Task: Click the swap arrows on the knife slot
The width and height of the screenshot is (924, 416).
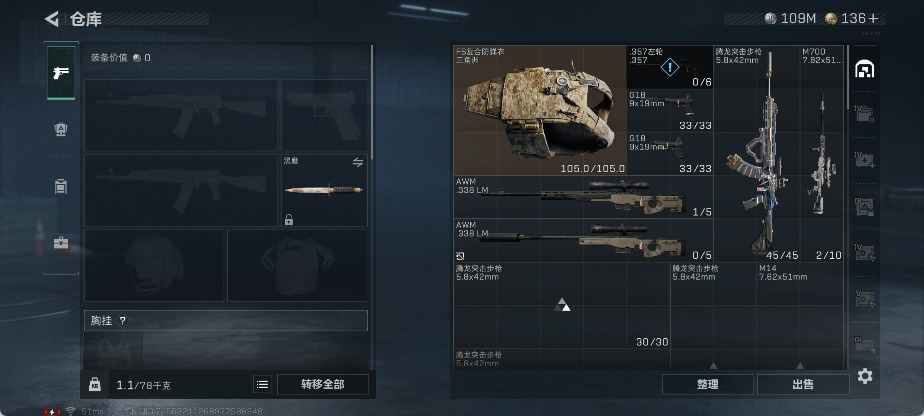Action: click(x=358, y=163)
